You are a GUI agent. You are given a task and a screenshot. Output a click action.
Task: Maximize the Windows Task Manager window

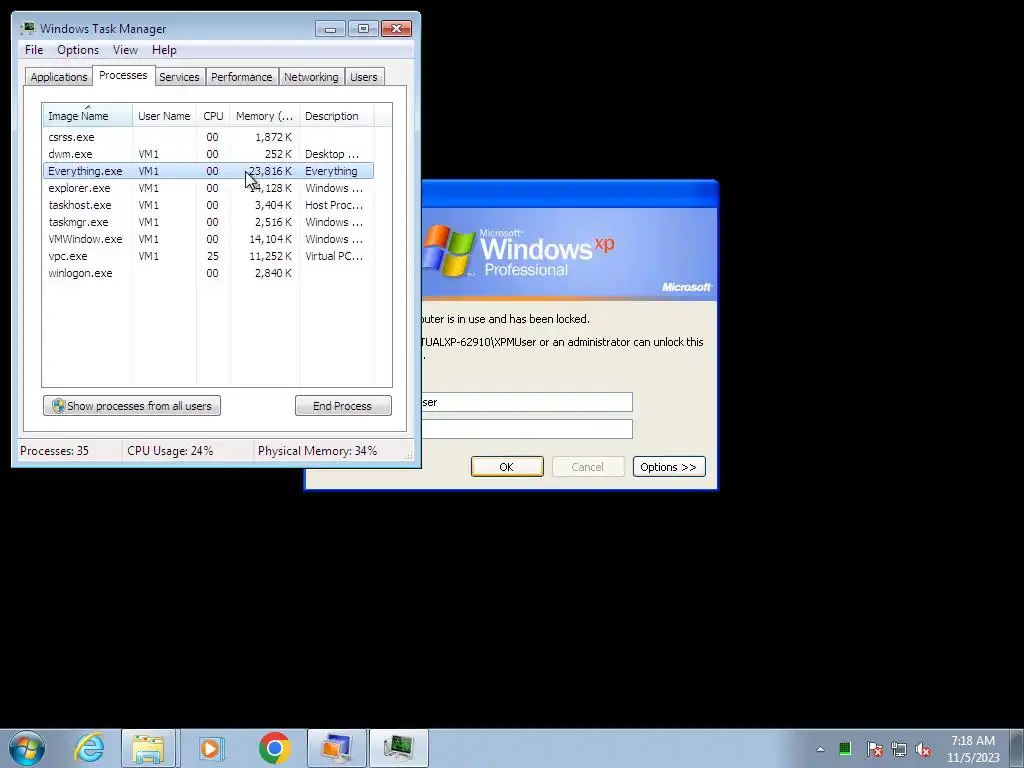pyautogui.click(x=363, y=29)
